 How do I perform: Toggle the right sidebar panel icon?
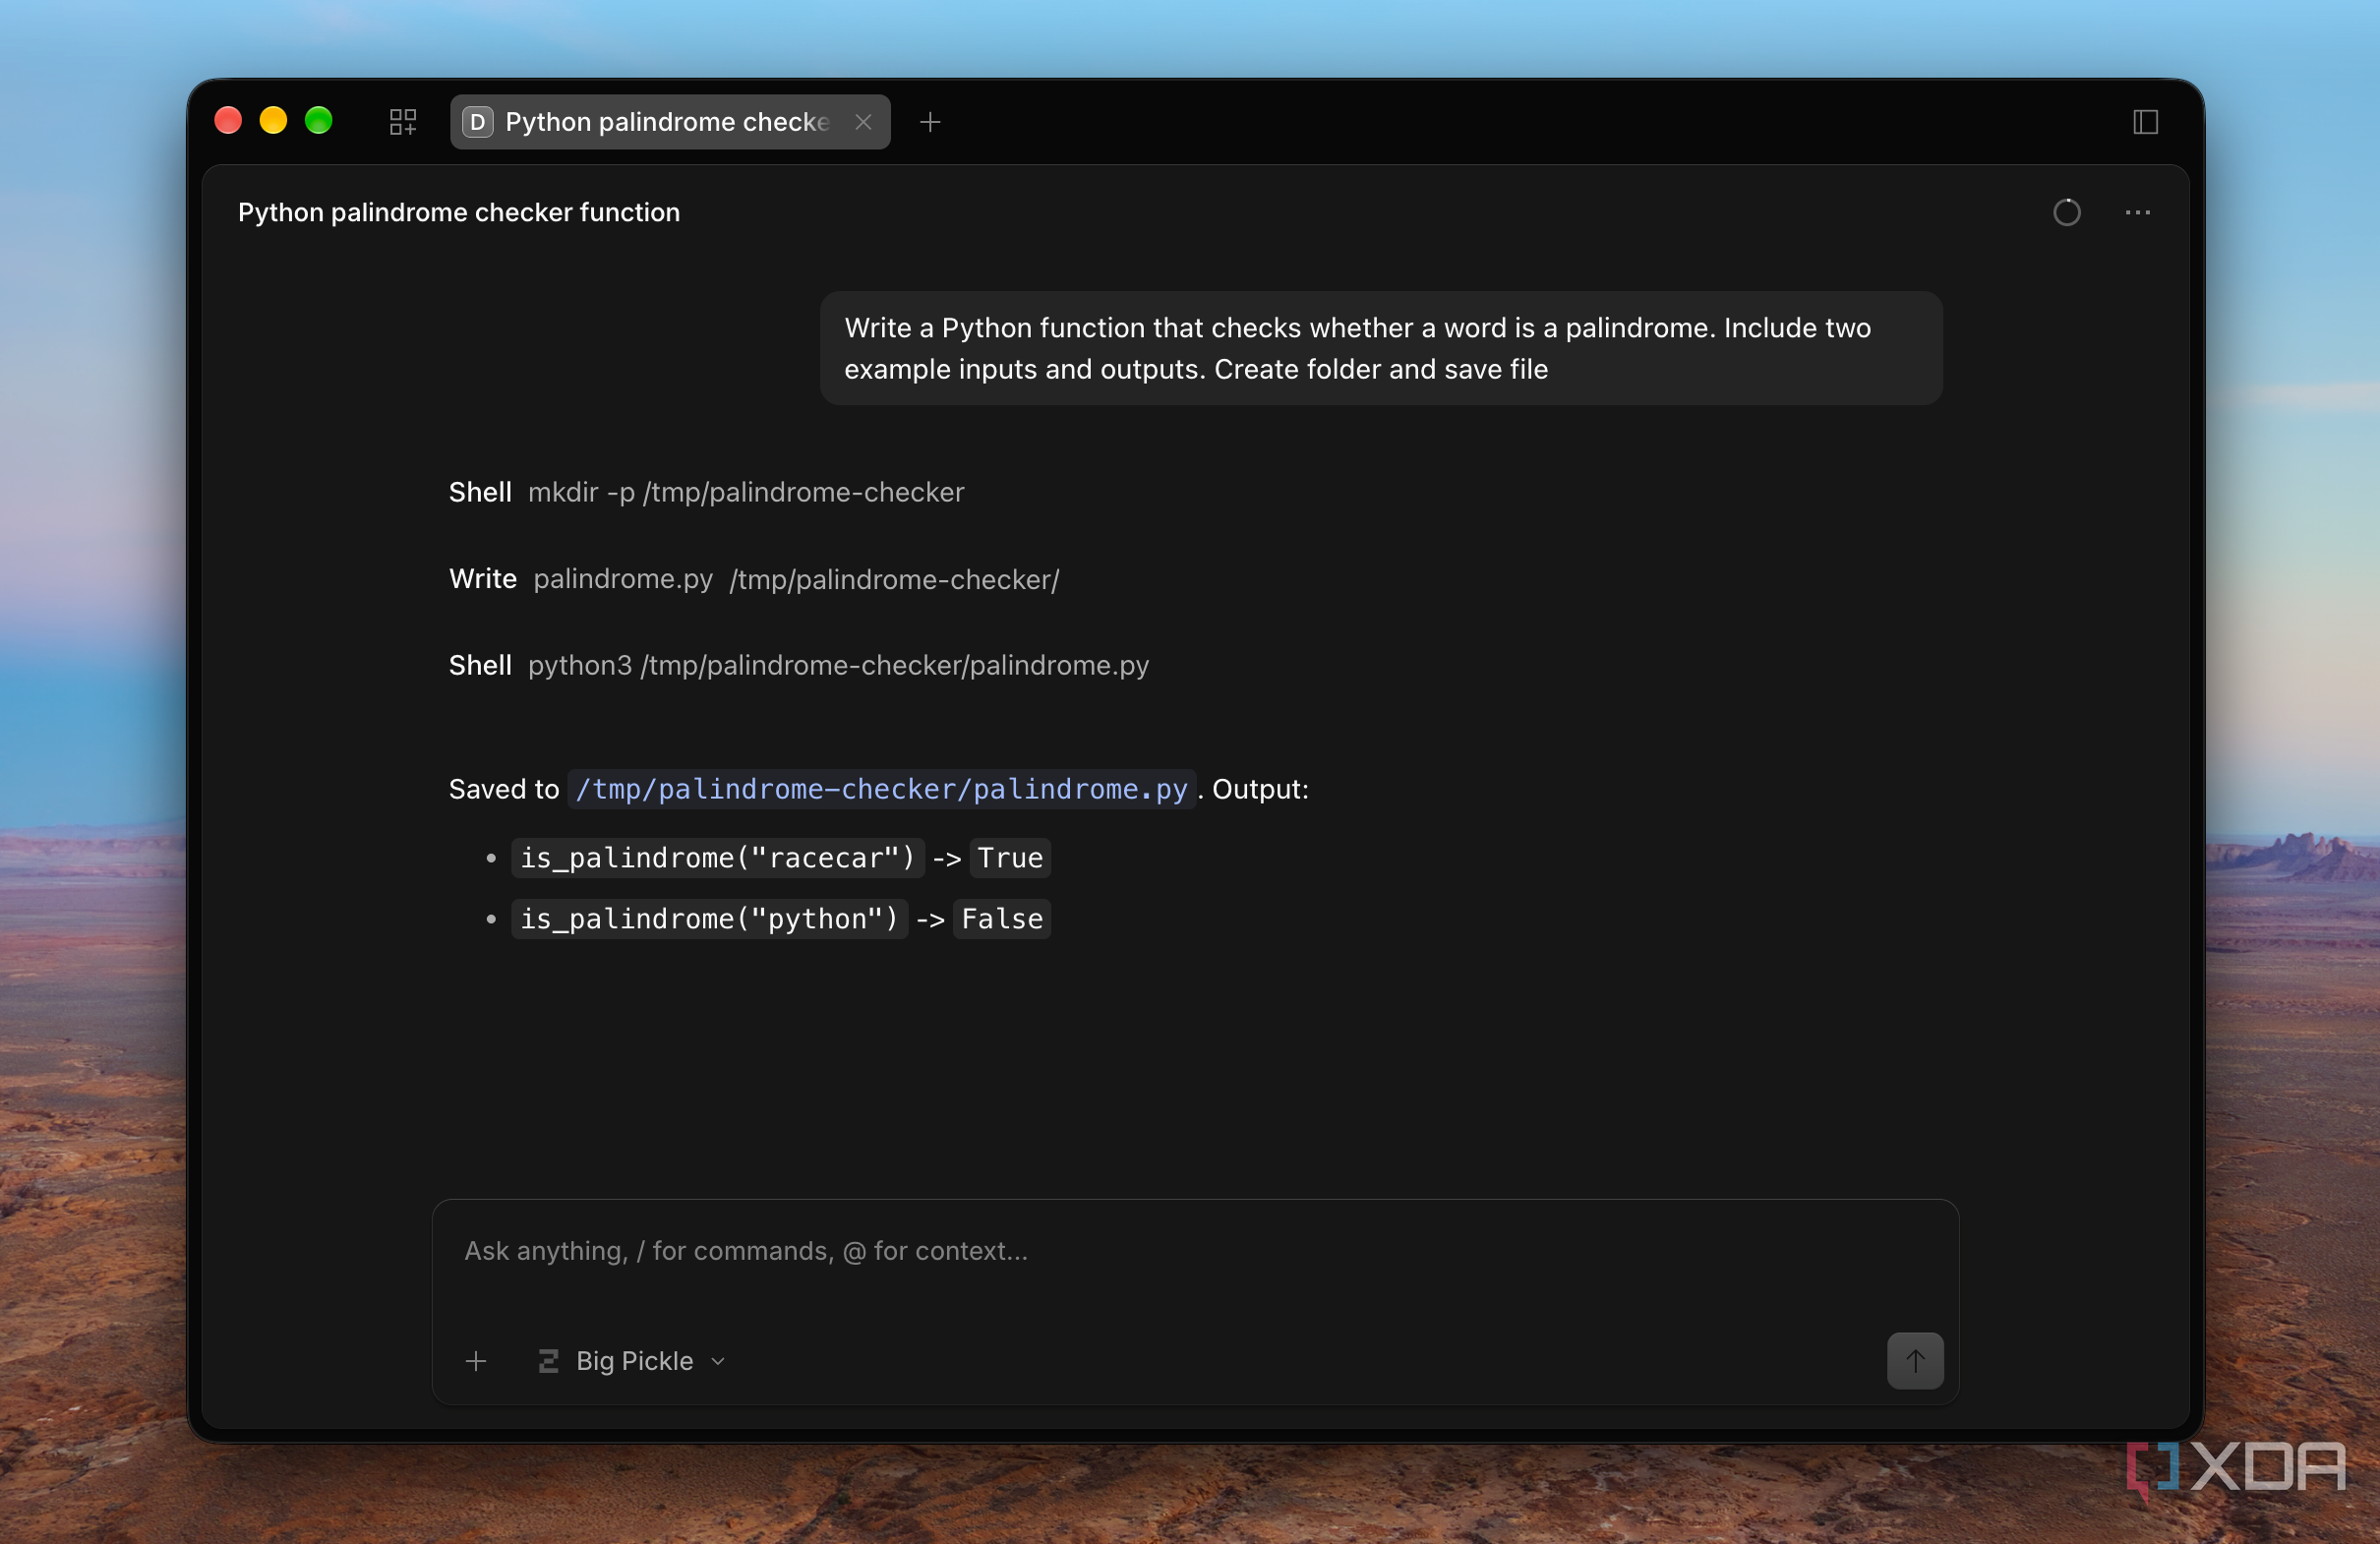click(x=2145, y=122)
